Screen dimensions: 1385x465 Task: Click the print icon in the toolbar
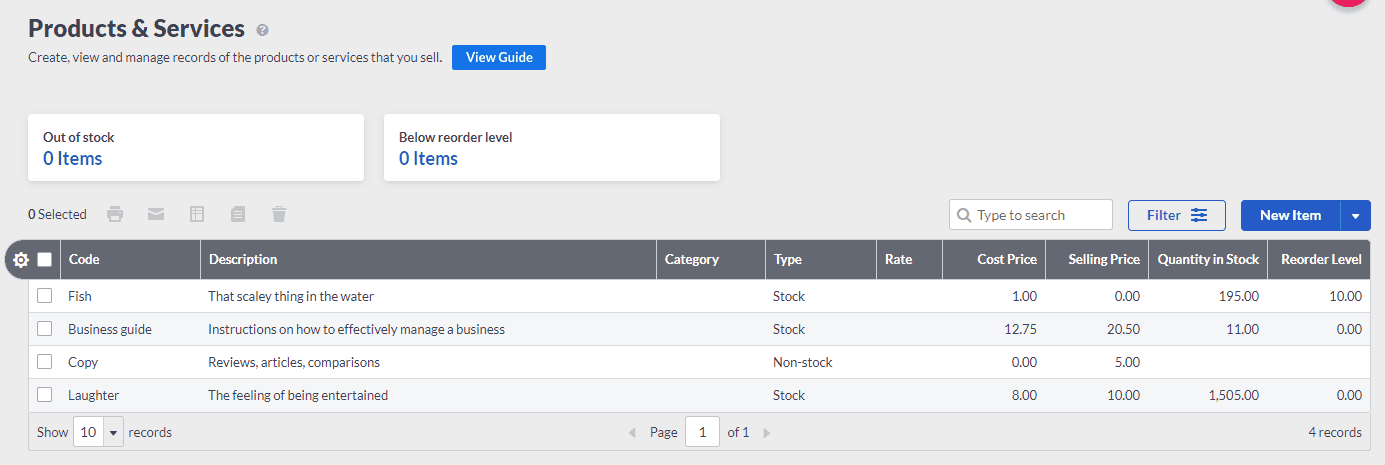tap(115, 214)
